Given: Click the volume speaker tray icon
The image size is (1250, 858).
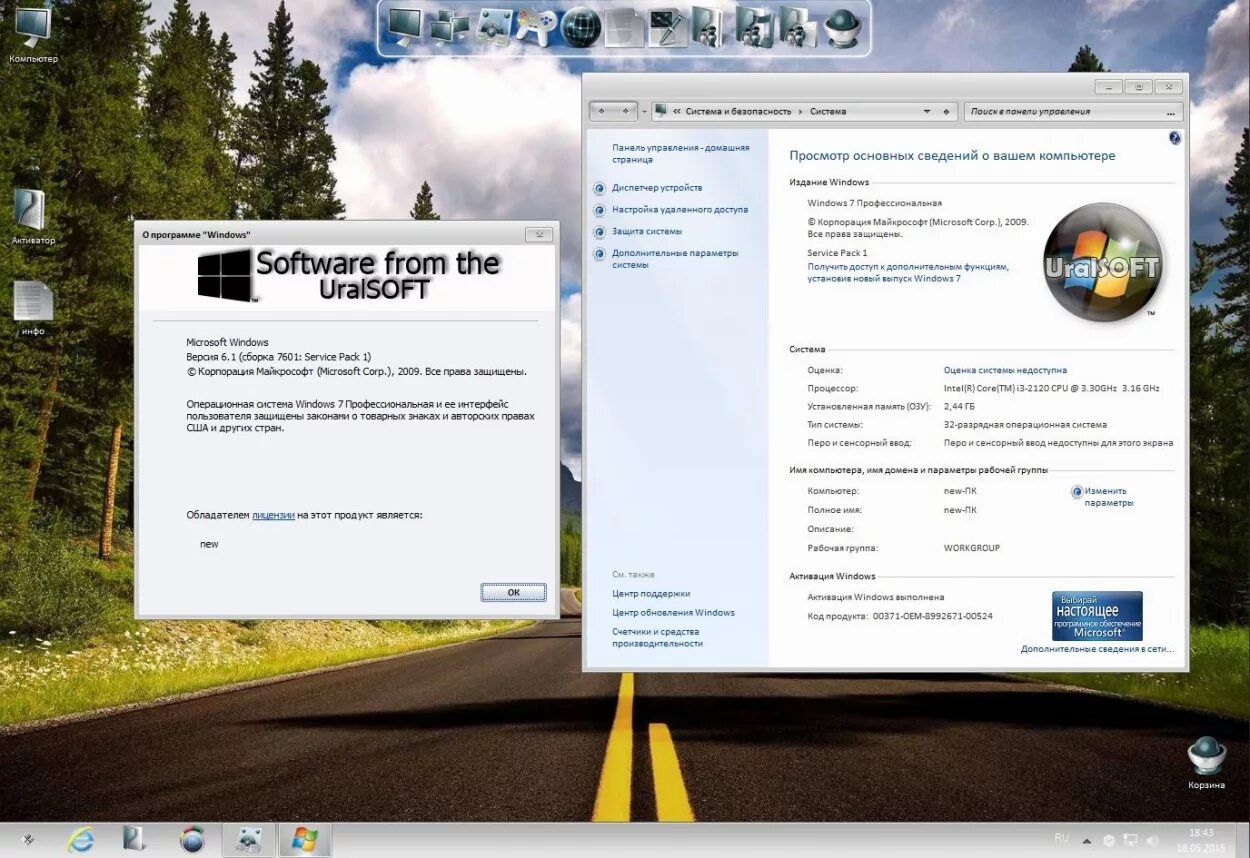Looking at the screenshot, I should point(1151,840).
